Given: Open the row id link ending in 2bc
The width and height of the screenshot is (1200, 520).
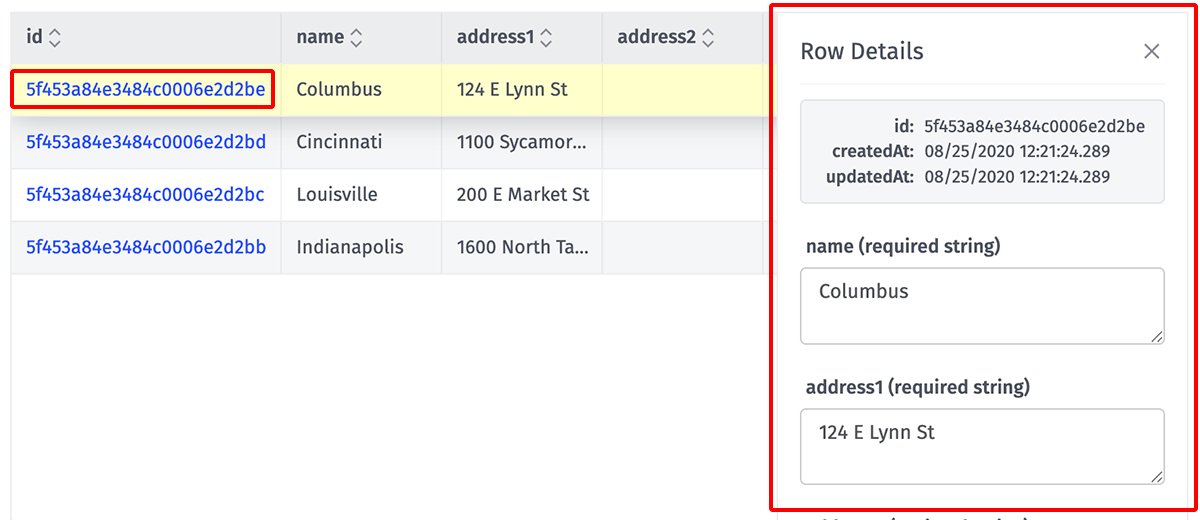Looking at the screenshot, I should (145, 194).
